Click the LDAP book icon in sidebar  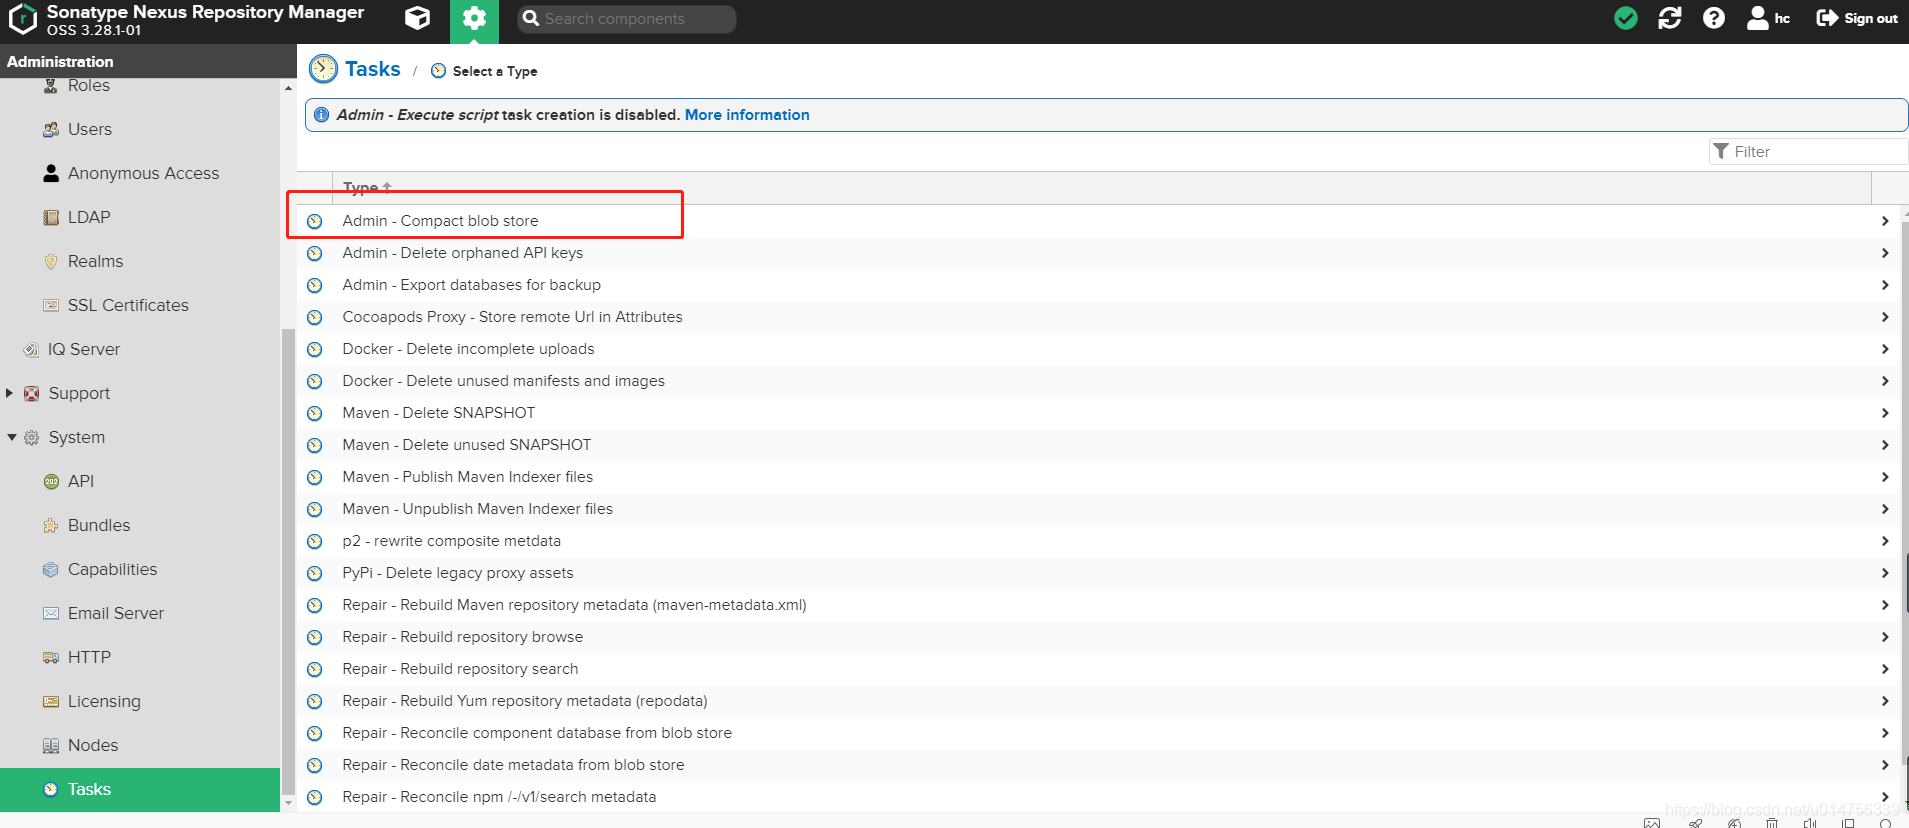click(x=51, y=217)
